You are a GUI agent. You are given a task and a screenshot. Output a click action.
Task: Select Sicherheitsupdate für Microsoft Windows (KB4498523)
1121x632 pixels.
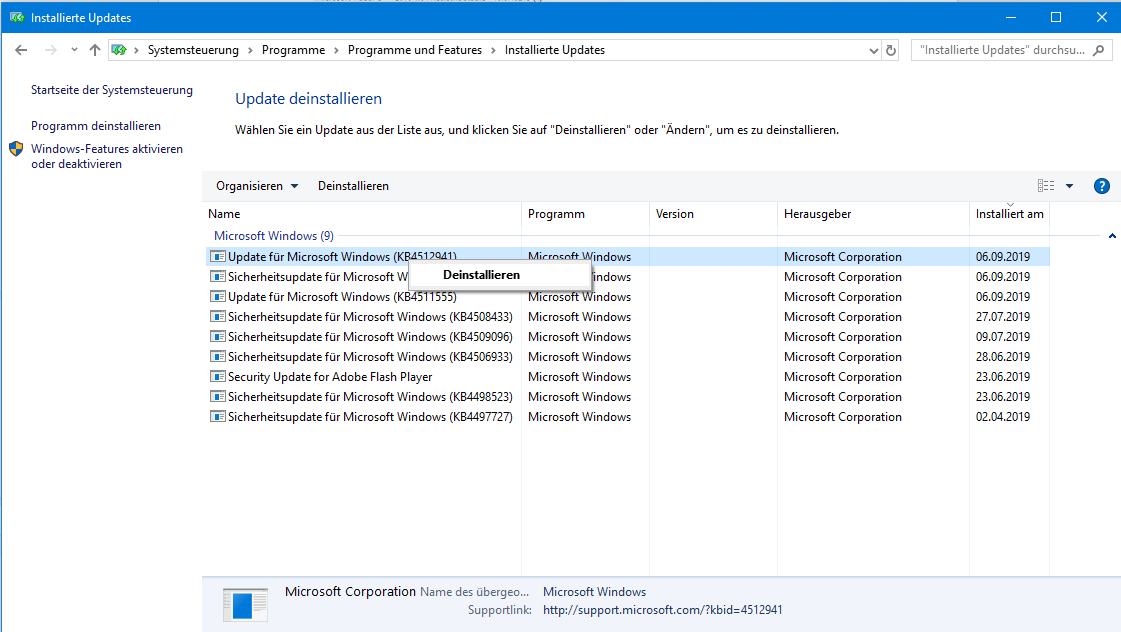point(370,397)
